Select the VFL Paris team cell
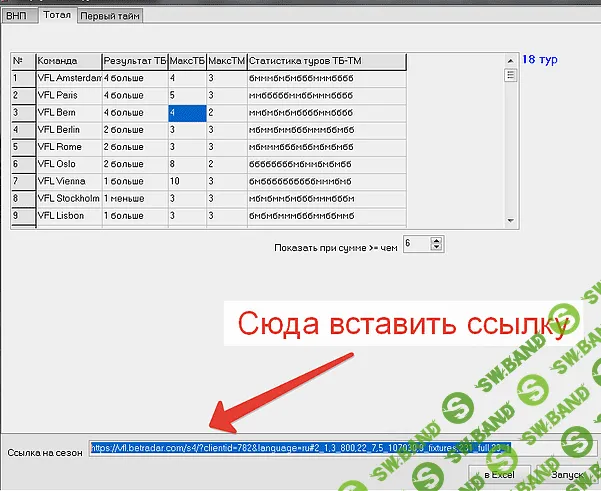Viewport: 601px width, 491px height. tap(69, 96)
